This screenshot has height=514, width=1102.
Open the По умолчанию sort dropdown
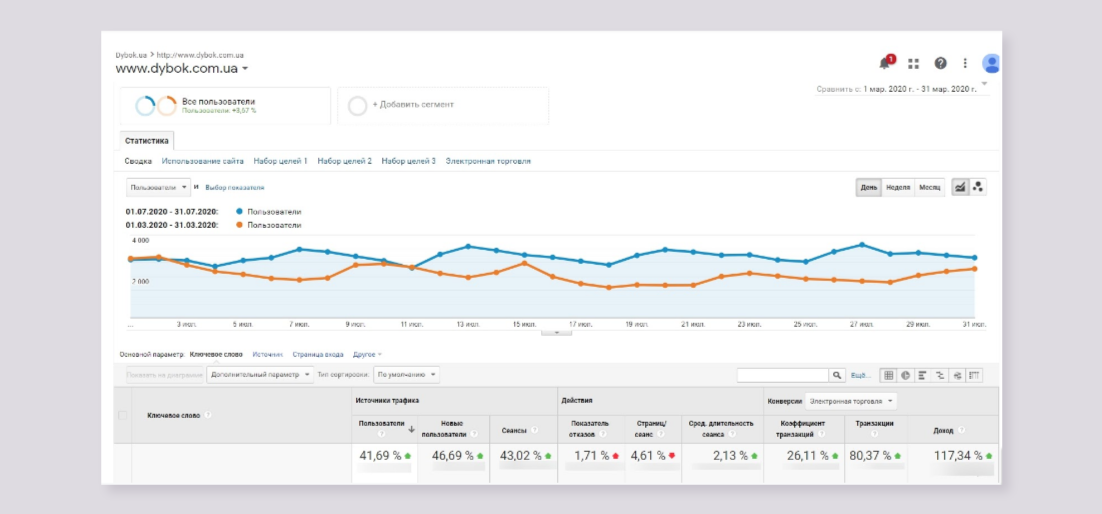pos(406,375)
